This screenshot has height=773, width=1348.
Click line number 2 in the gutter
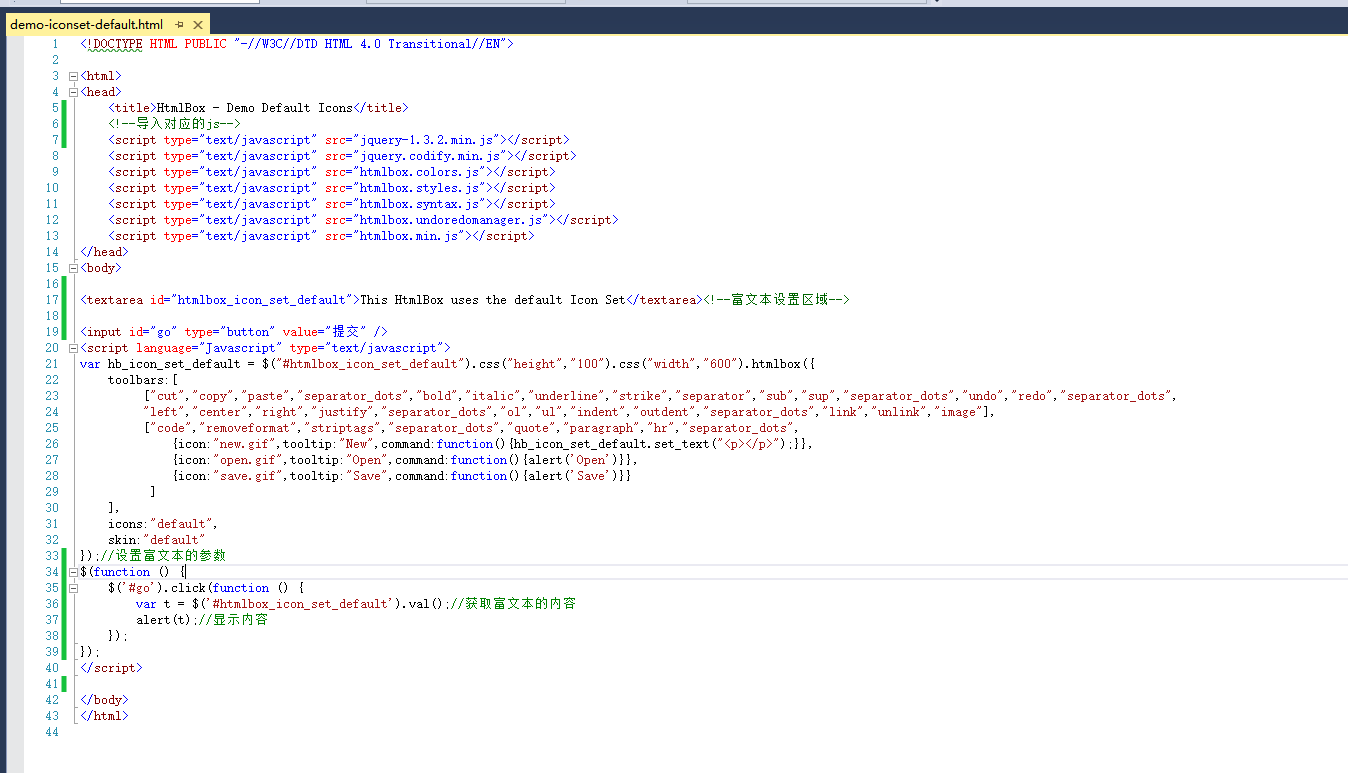[x=55, y=60]
